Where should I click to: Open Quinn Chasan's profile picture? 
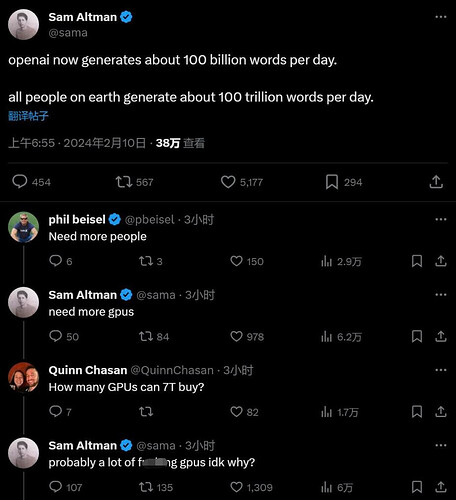pos(23,378)
